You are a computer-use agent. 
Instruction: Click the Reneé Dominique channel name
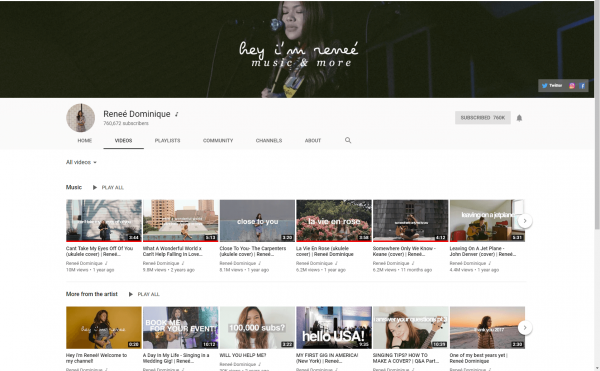click(x=137, y=114)
